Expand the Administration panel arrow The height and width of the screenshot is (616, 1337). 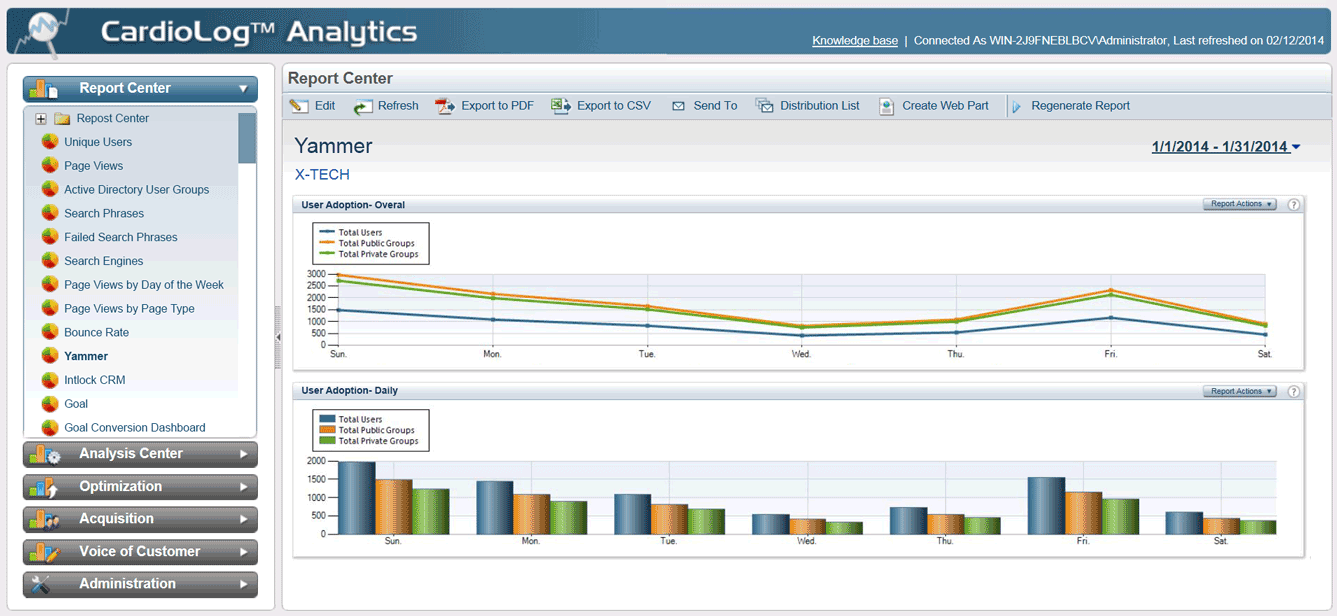244,584
